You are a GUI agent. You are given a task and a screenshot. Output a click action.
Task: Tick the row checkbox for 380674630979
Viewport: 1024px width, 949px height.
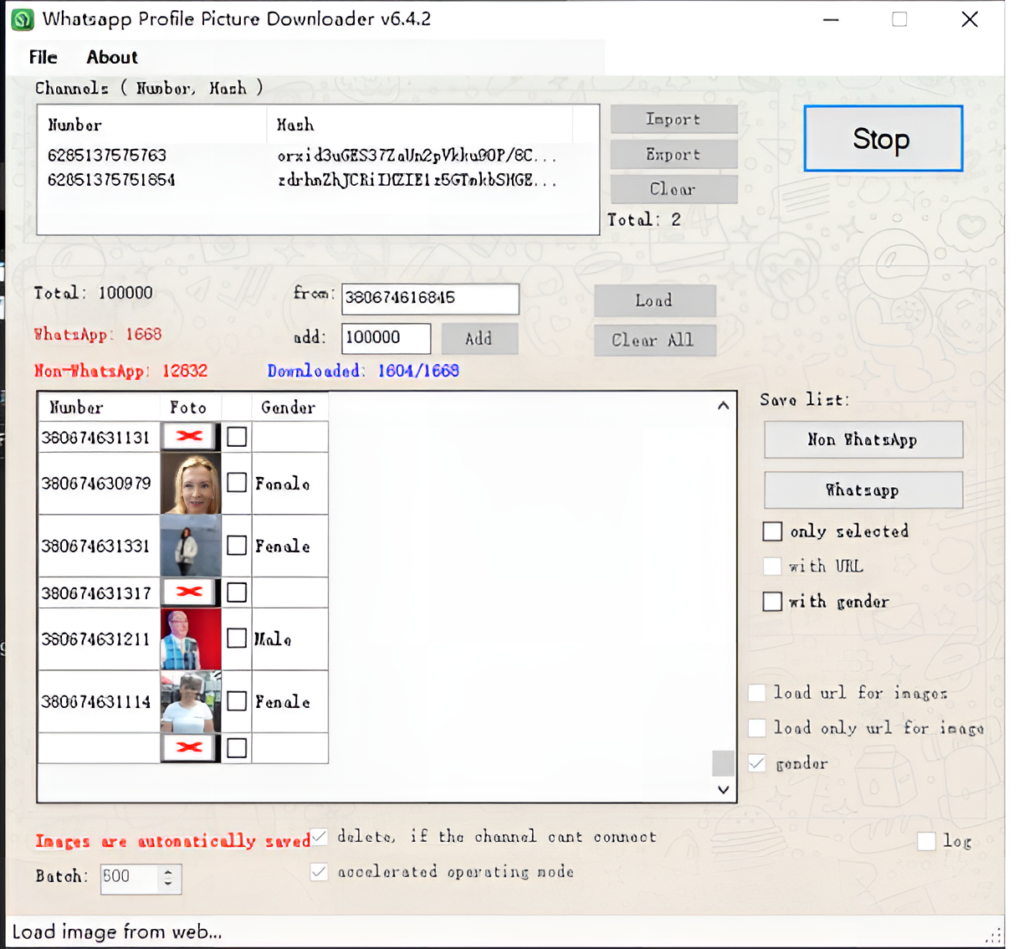tap(237, 483)
